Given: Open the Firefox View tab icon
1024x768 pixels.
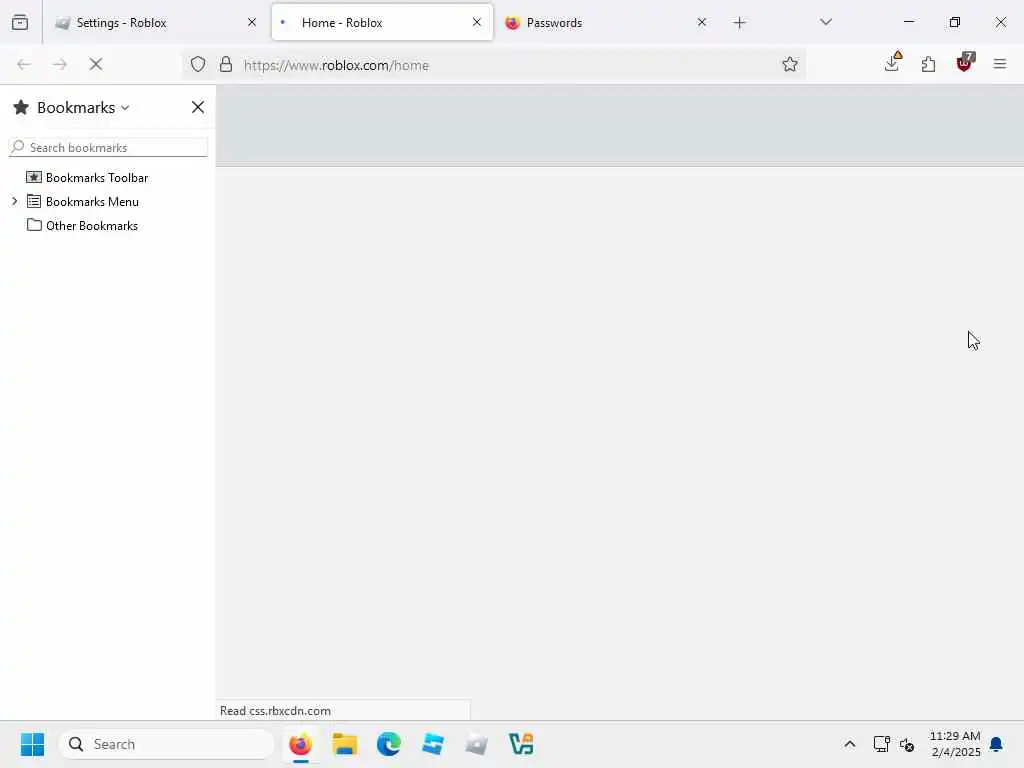Looking at the screenshot, I should (20, 23).
